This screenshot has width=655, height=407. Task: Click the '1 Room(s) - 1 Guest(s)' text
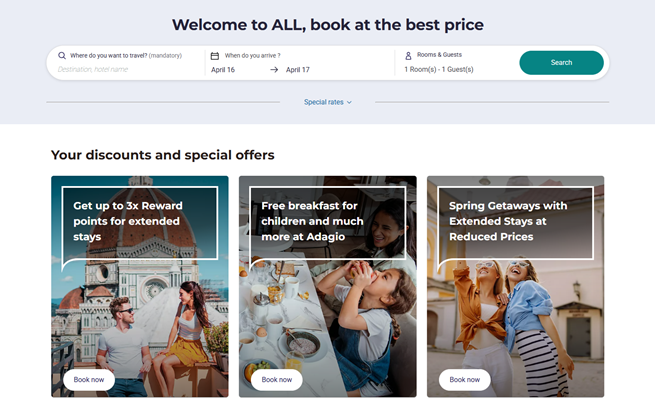(439, 70)
